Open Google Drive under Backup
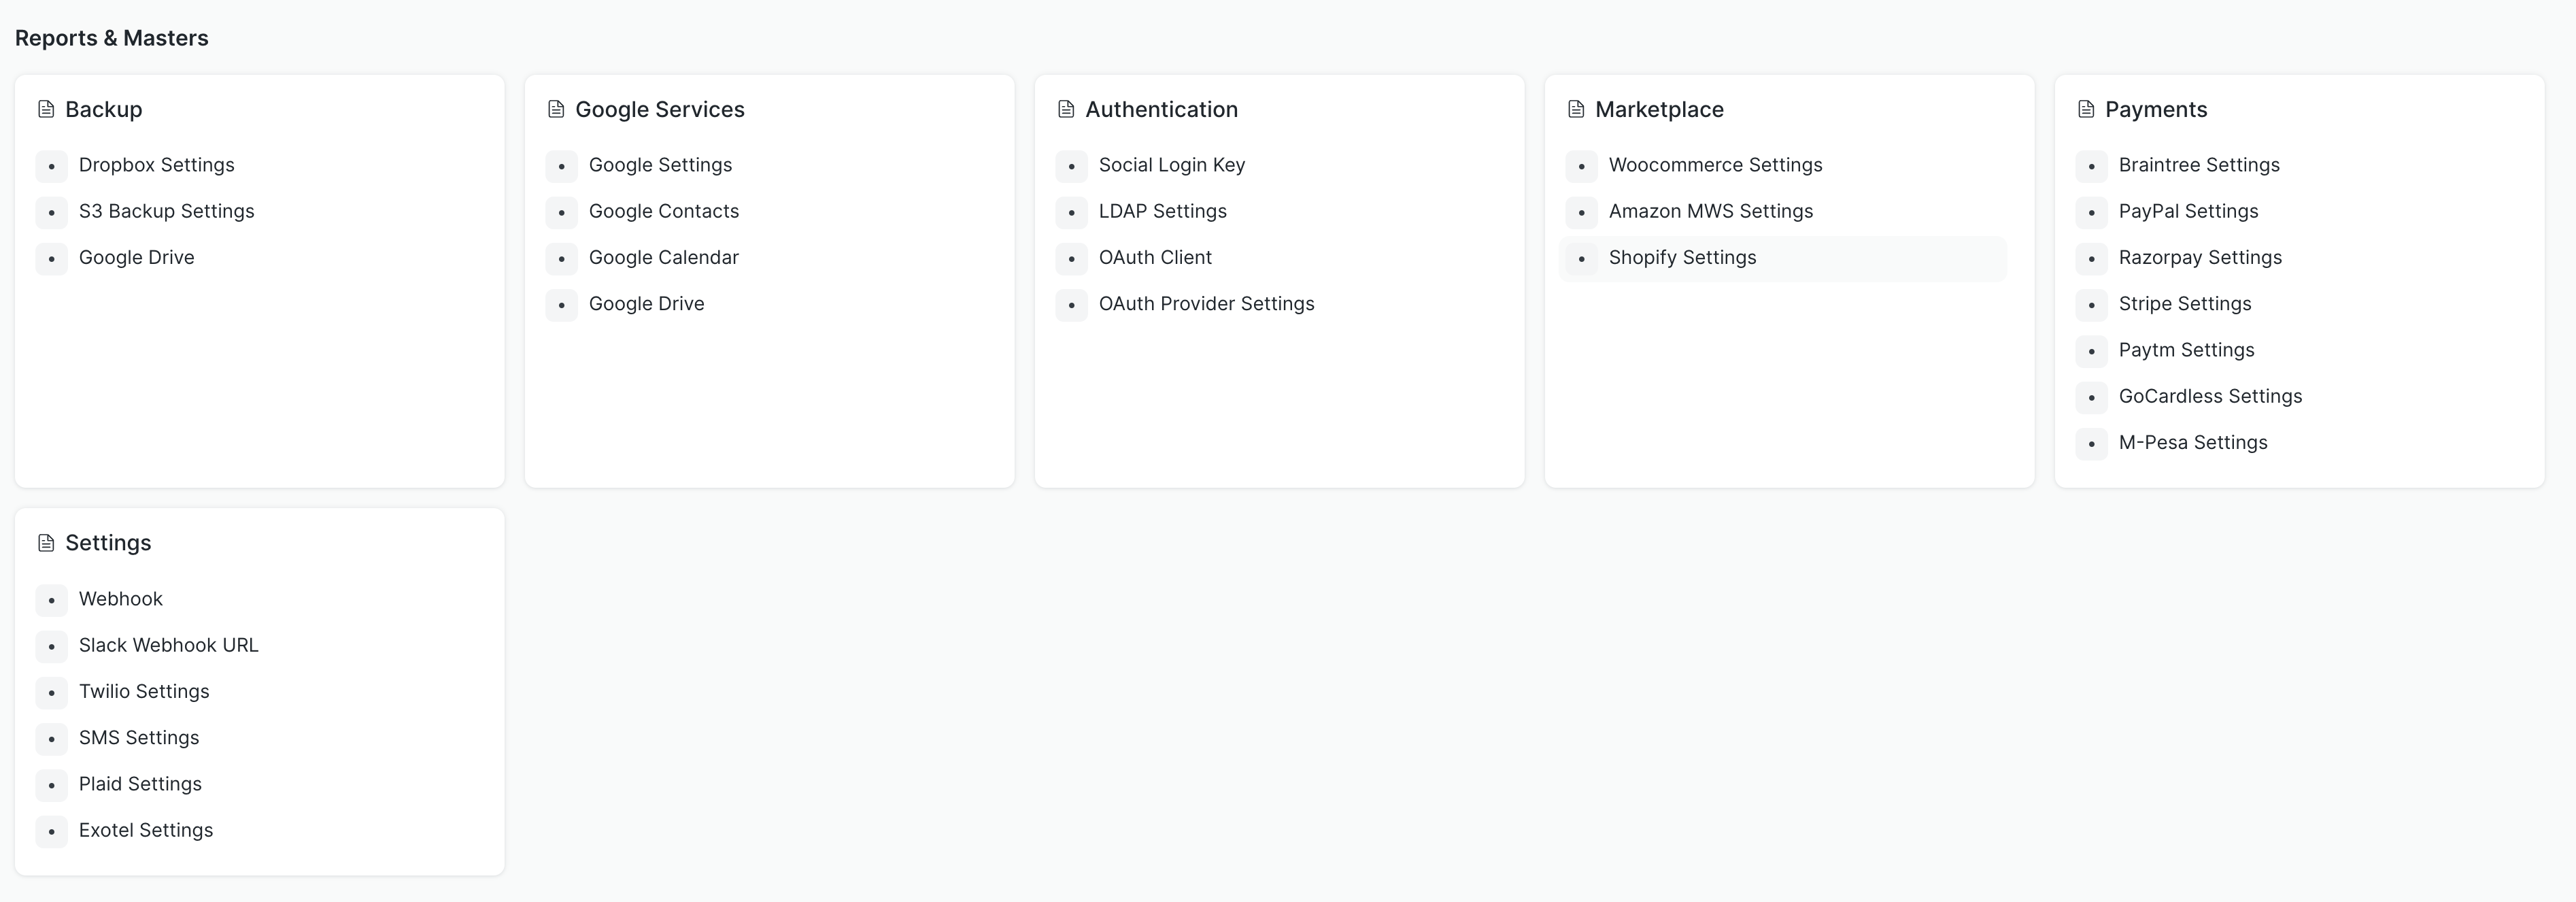This screenshot has width=2576, height=902. point(136,257)
